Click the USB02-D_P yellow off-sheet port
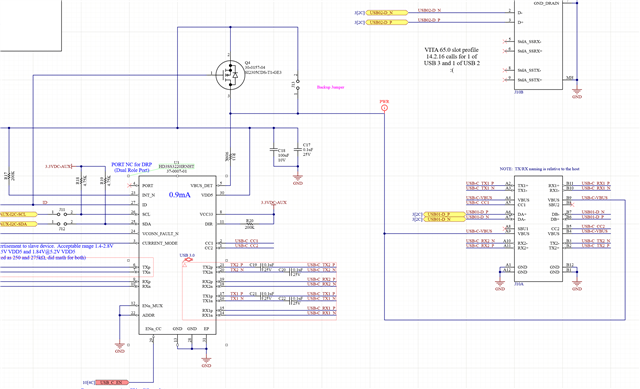Image resolution: width=640 pixels, height=389 pixels. (387, 22)
